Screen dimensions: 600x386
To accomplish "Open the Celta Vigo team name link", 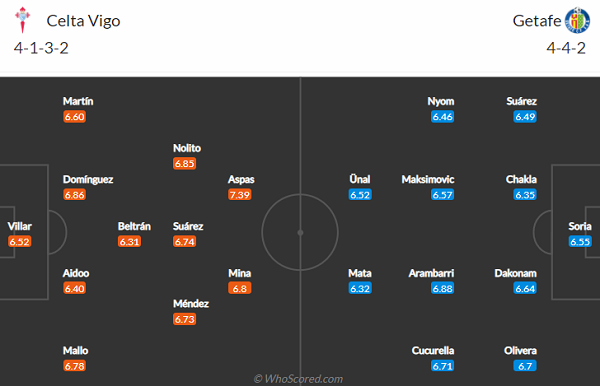I will (x=83, y=21).
